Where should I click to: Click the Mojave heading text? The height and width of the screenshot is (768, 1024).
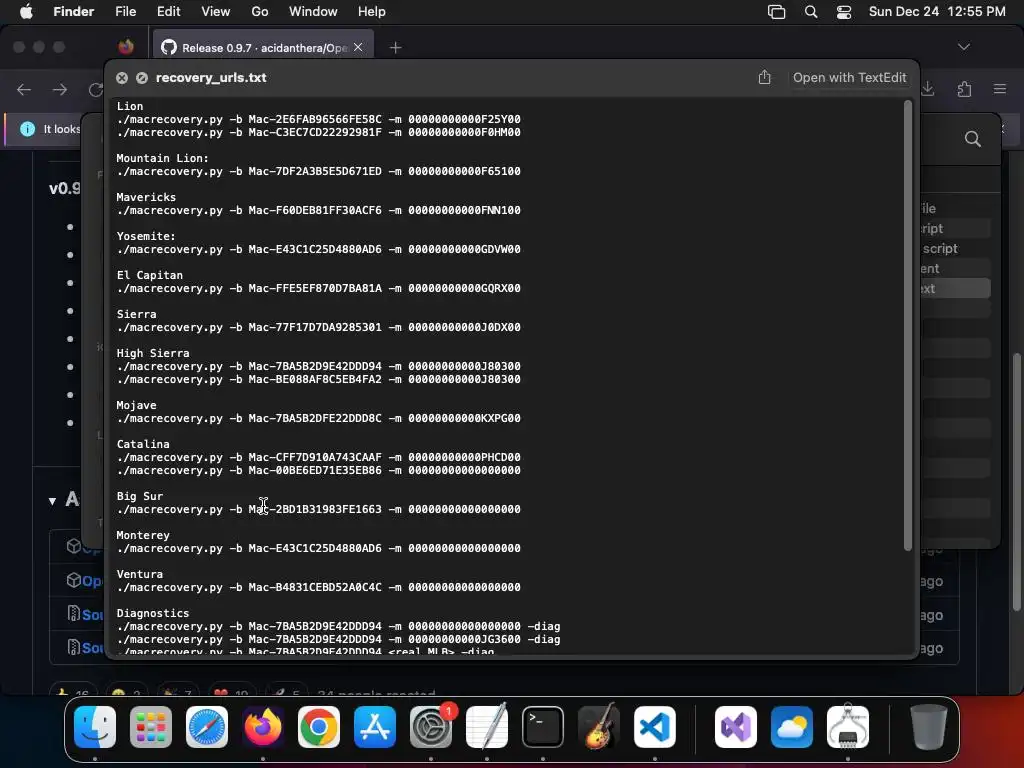(136, 405)
